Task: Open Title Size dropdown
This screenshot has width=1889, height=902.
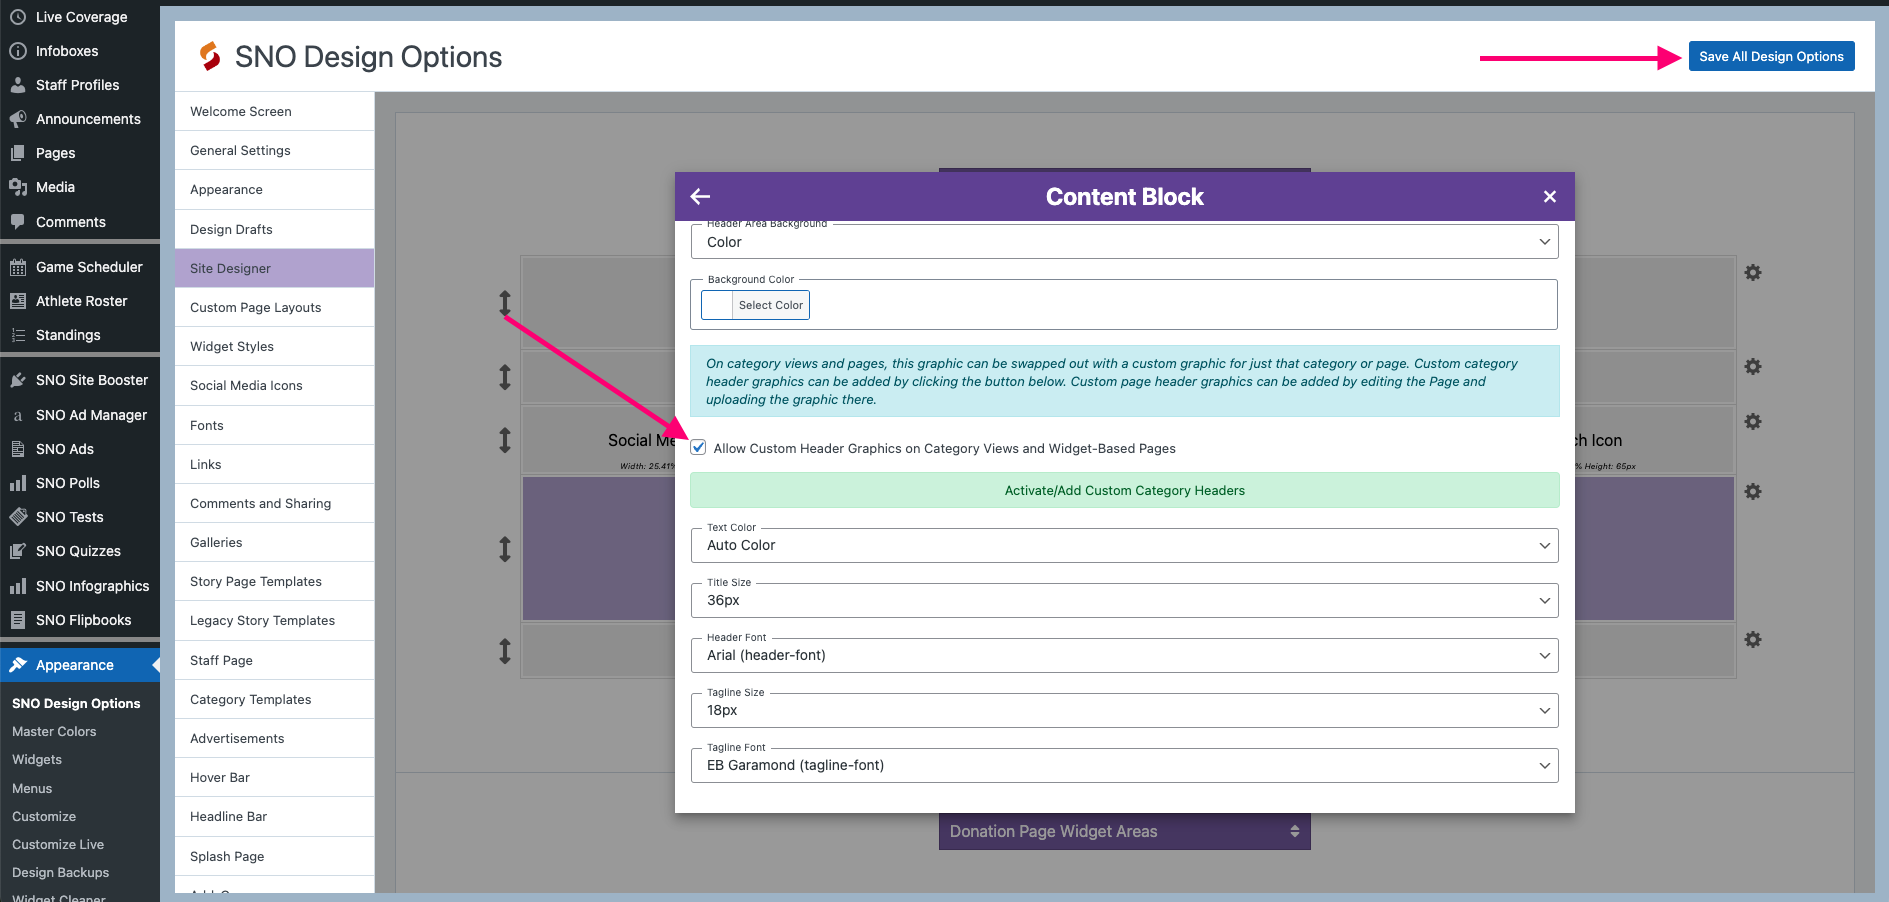Action: coord(1124,600)
